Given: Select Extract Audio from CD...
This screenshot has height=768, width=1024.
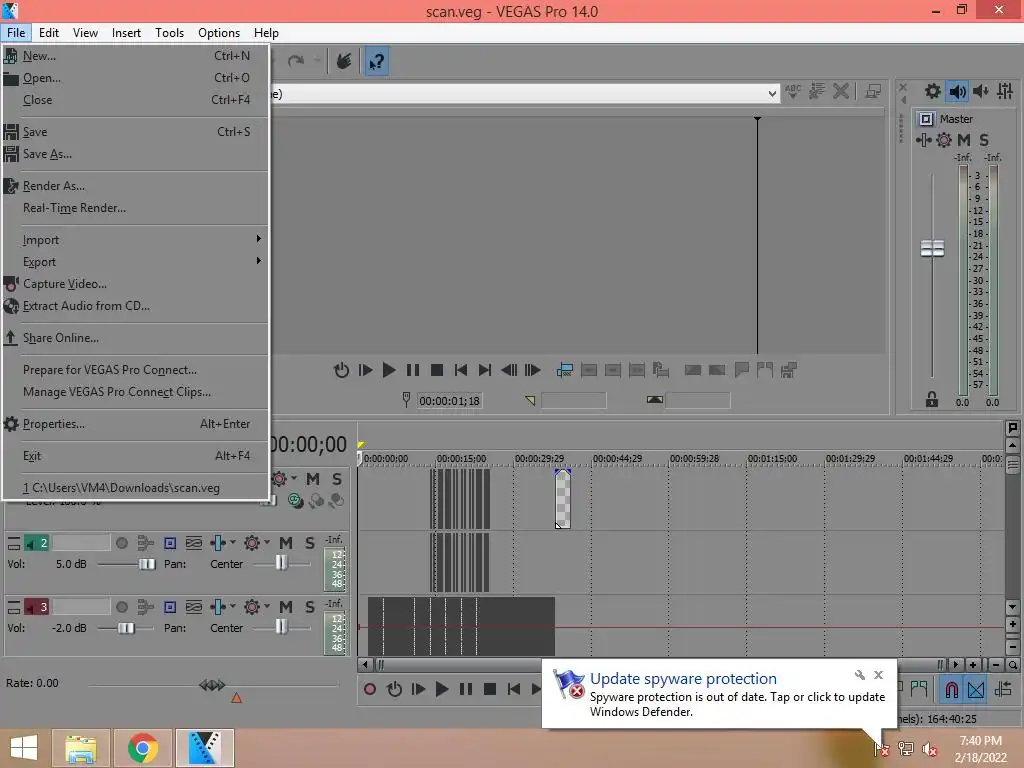Looking at the screenshot, I should pyautogui.click(x=135, y=306).
